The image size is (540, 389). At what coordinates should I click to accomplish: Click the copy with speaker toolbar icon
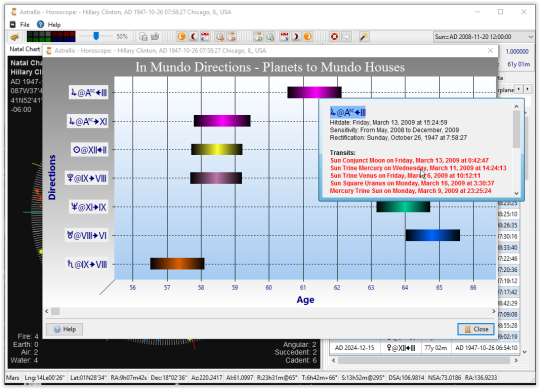pyautogui.click(x=155, y=36)
